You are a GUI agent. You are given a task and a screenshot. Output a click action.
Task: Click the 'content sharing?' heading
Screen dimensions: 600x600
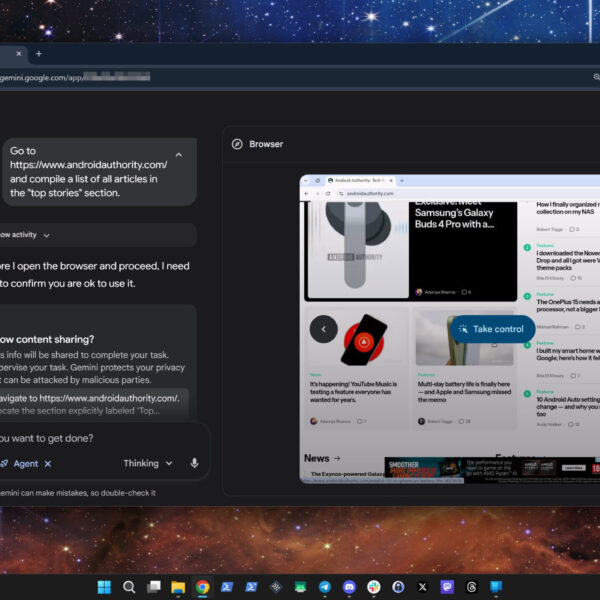point(47,339)
